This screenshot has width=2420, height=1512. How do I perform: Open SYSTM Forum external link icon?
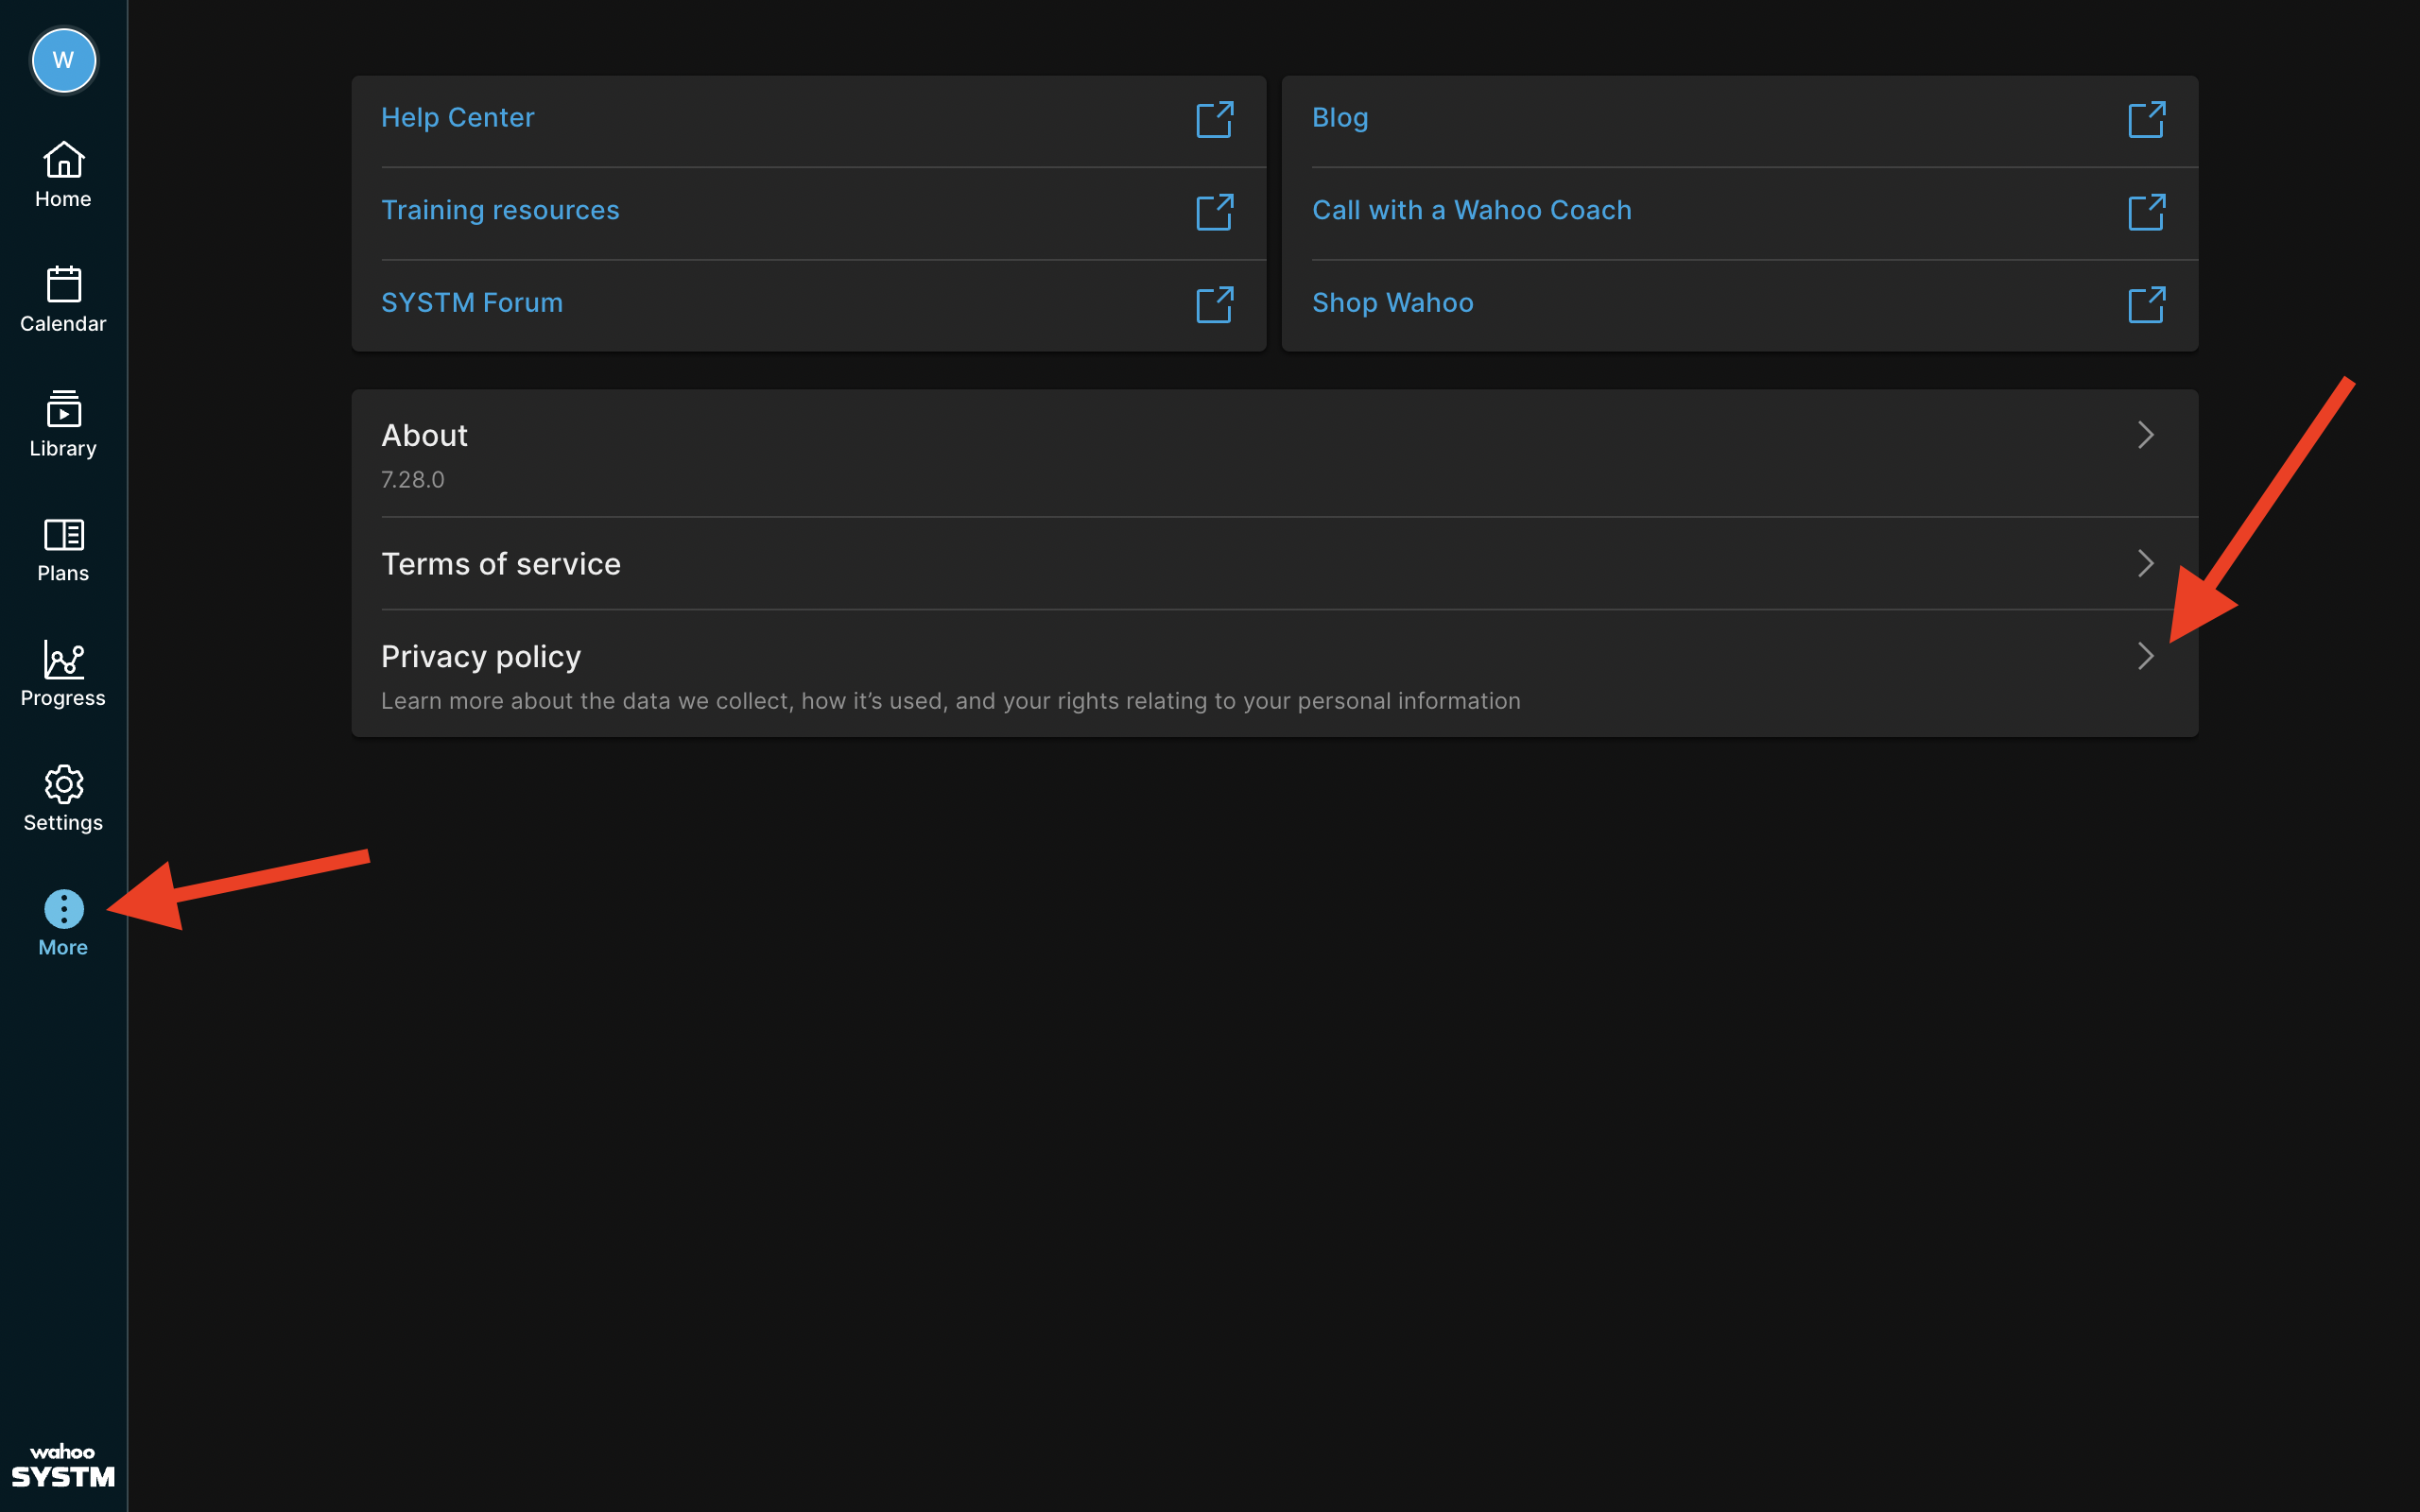click(x=1215, y=304)
